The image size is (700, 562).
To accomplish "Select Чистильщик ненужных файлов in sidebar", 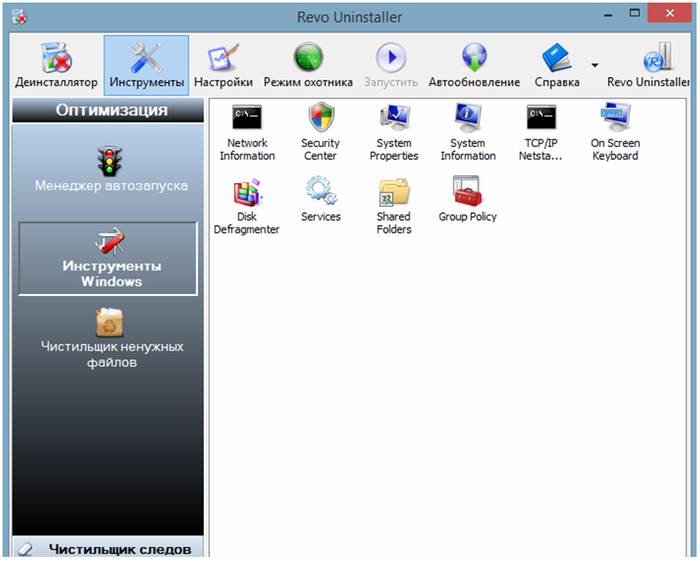I will [110, 337].
